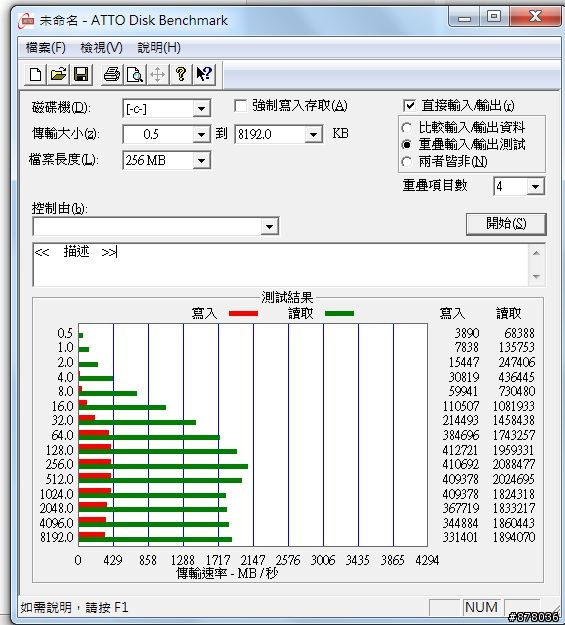Image resolution: width=565 pixels, height=625 pixels.
Task: Click the green read bar for 256.0
Action: (163, 466)
